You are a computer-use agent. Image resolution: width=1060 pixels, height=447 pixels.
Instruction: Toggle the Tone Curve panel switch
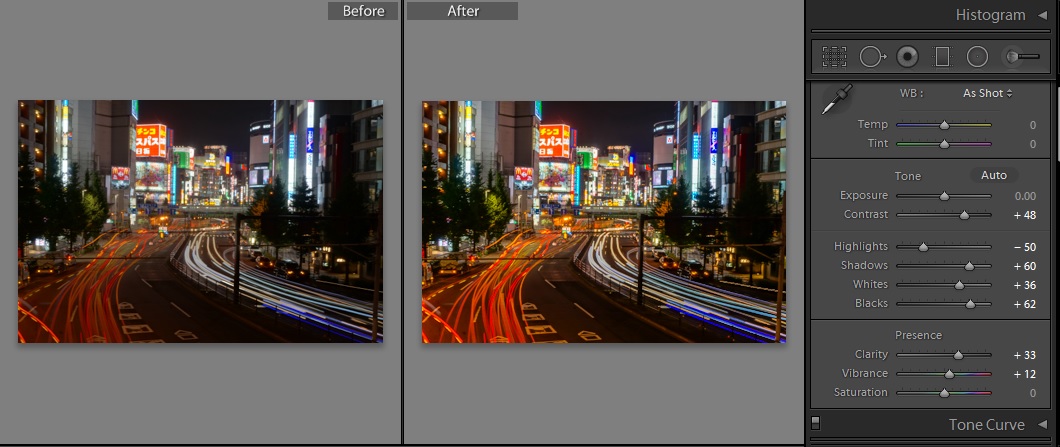tap(816, 423)
